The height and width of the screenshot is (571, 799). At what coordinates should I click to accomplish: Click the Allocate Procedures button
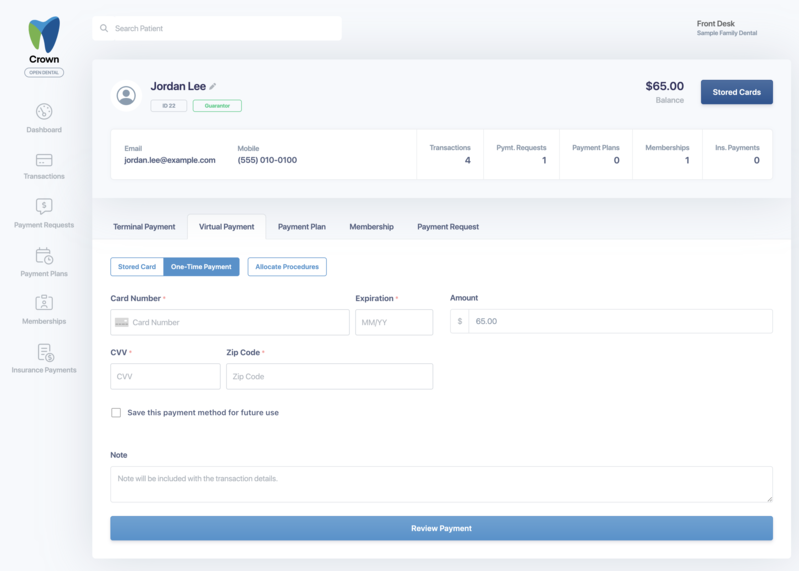coord(287,267)
